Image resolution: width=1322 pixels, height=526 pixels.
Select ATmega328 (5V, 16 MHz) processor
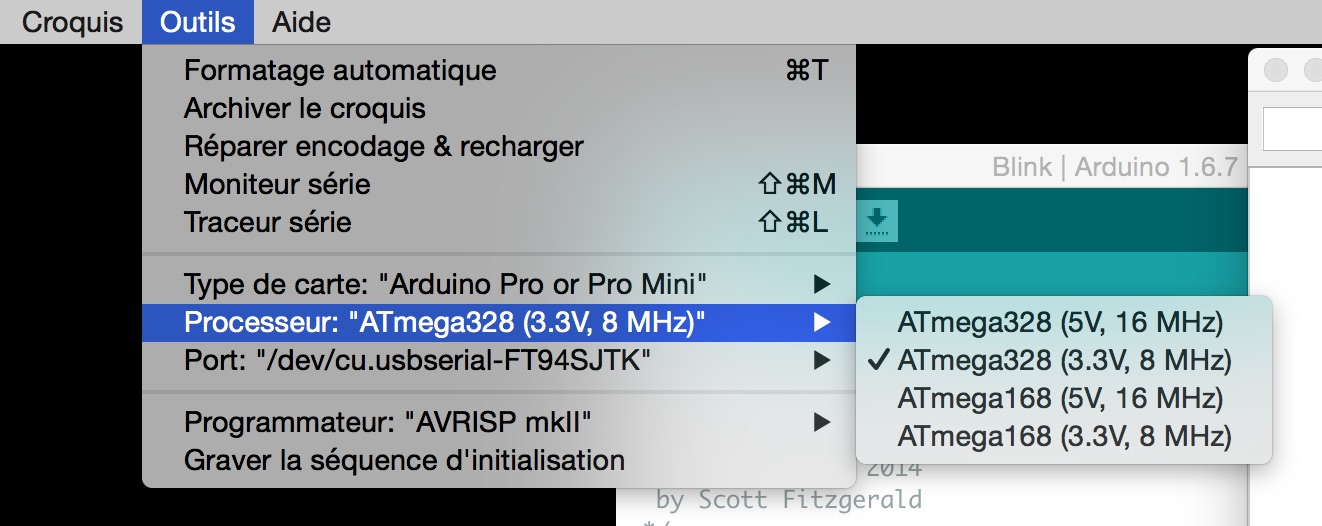[x=1060, y=322]
